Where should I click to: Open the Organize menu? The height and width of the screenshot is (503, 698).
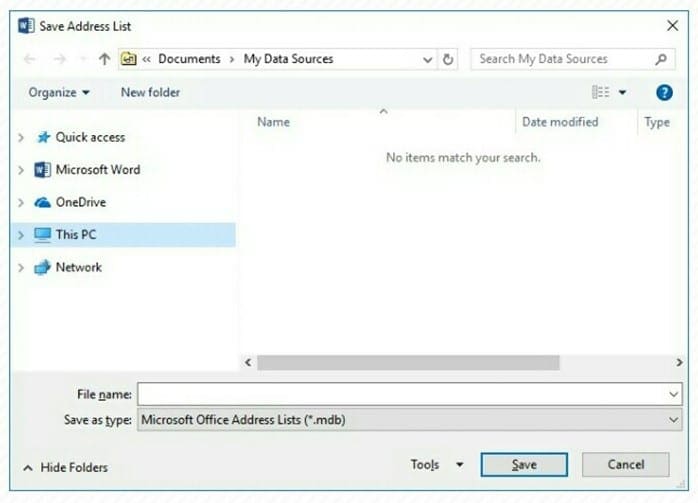click(x=59, y=93)
